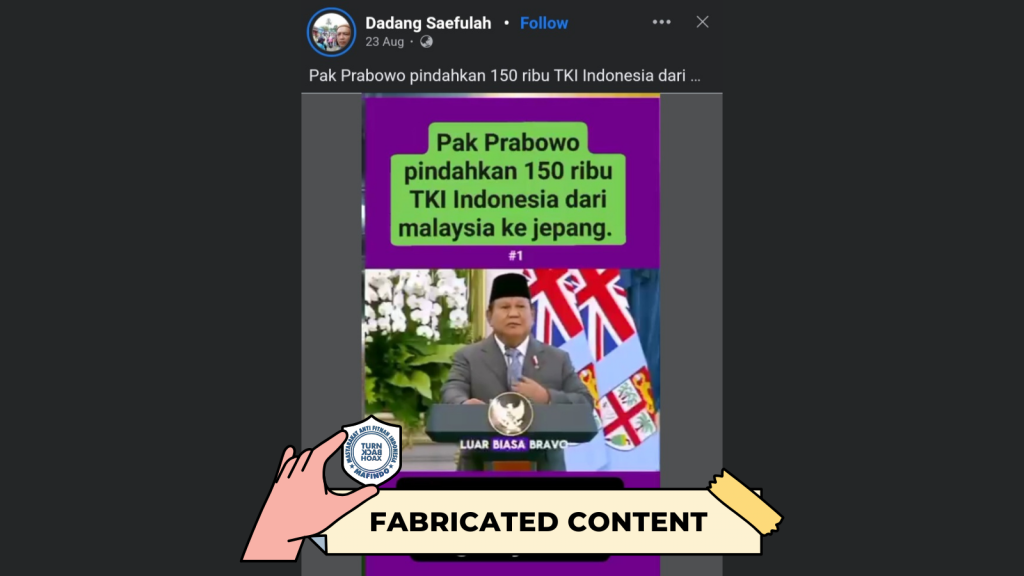Close the post viewer with X

pos(702,22)
